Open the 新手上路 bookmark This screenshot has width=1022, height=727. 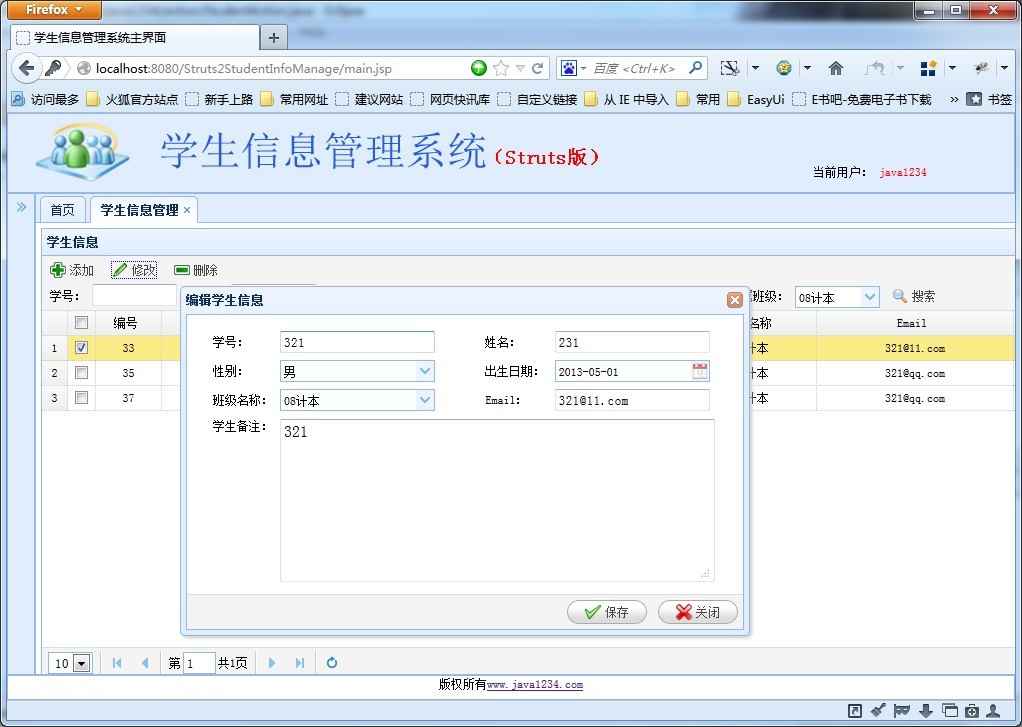point(219,99)
